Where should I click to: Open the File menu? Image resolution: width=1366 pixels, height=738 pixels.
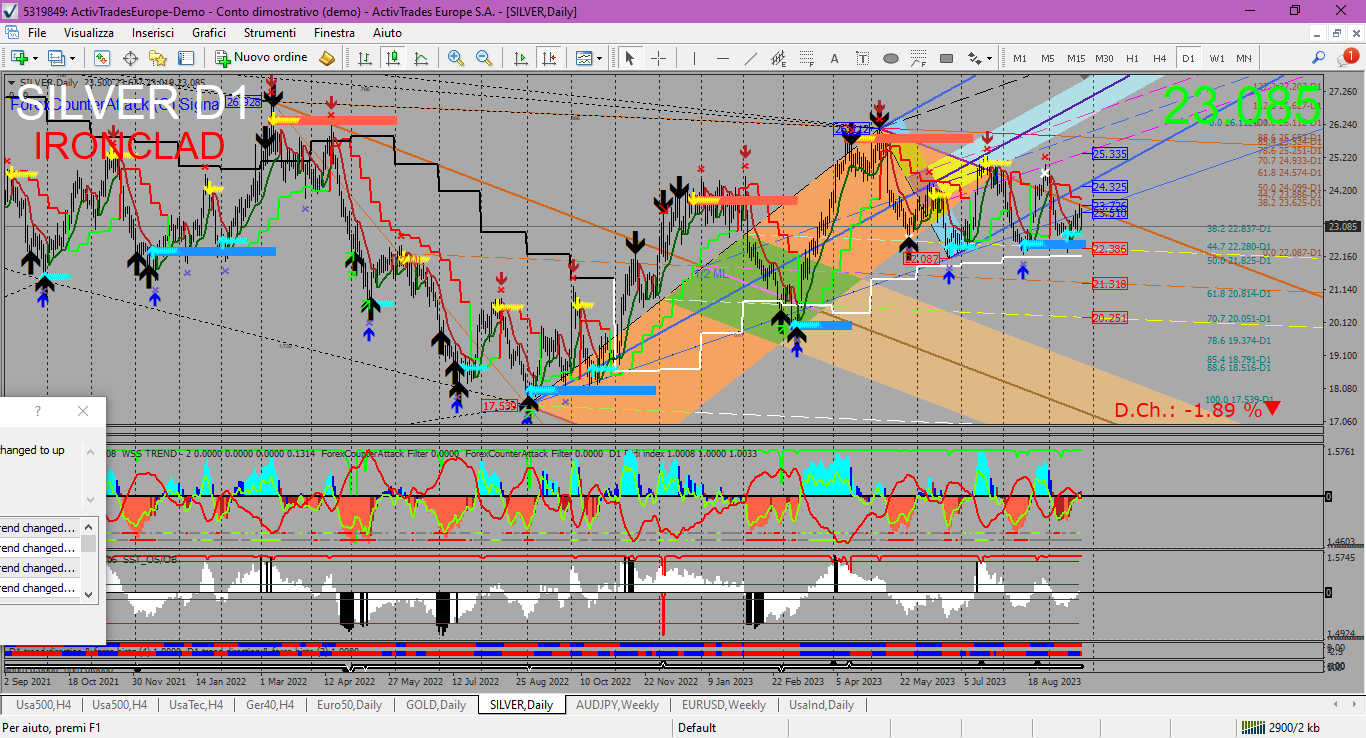pyautogui.click(x=37, y=33)
